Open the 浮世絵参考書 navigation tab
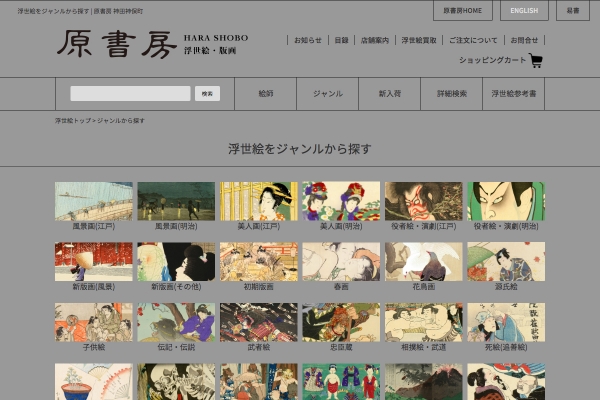The image size is (600, 400). click(514, 94)
